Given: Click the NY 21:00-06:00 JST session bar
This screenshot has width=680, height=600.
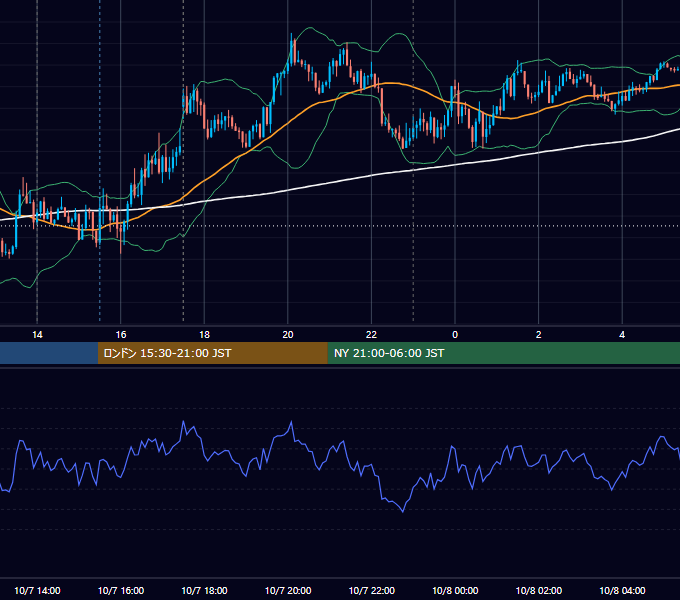Looking at the screenshot, I should (x=503, y=353).
